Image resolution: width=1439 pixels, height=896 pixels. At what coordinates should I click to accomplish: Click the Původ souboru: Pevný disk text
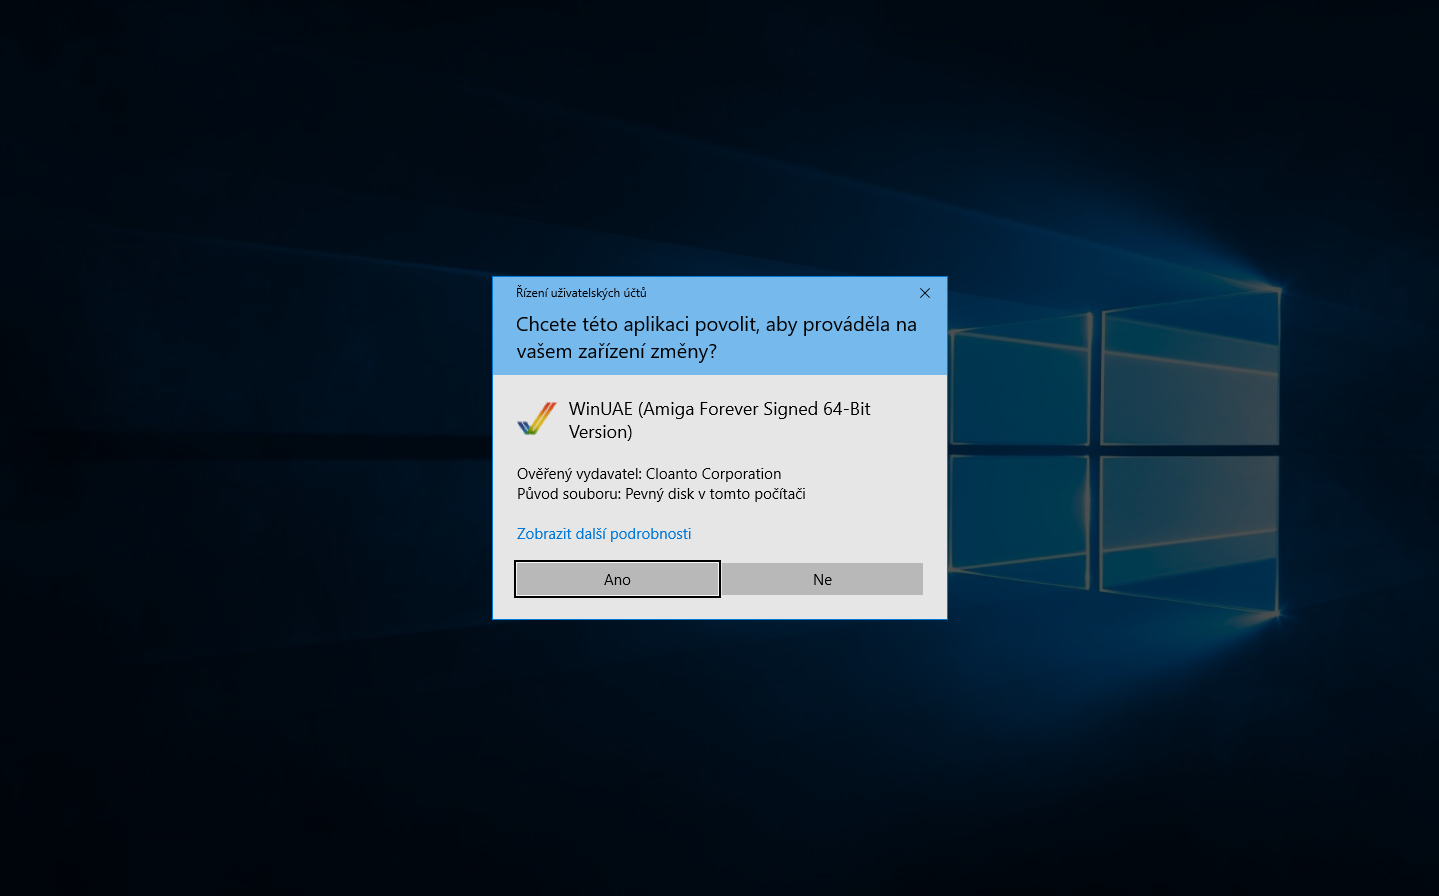coord(661,494)
